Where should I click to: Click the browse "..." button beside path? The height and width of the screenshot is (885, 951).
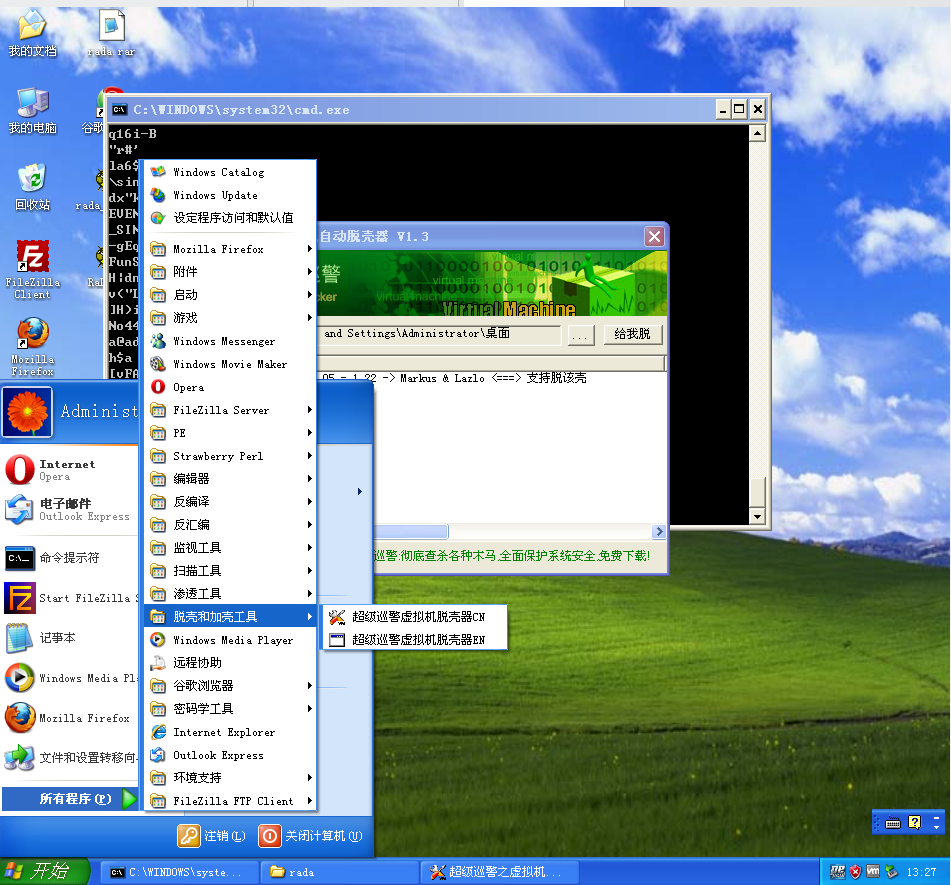tap(582, 334)
